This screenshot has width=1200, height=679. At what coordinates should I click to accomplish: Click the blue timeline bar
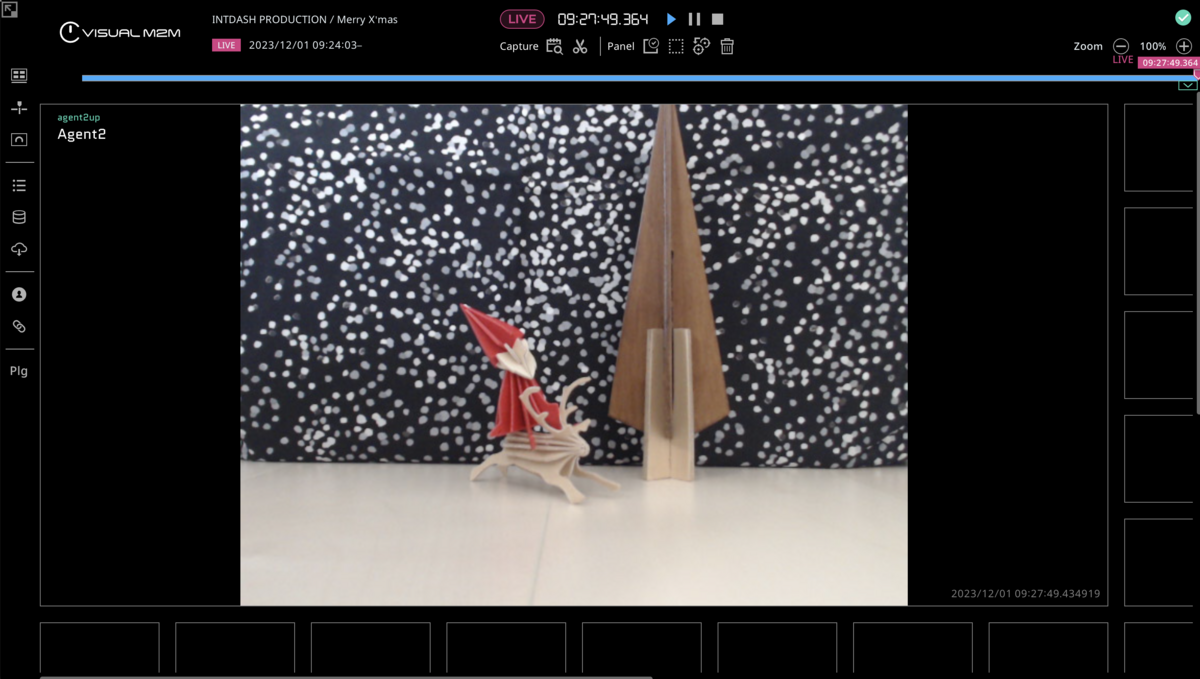click(x=638, y=77)
